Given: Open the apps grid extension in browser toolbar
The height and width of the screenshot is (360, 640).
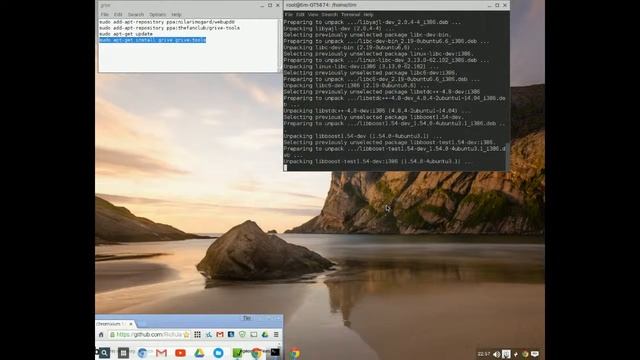Looking at the screenshot, I should coord(198,335).
